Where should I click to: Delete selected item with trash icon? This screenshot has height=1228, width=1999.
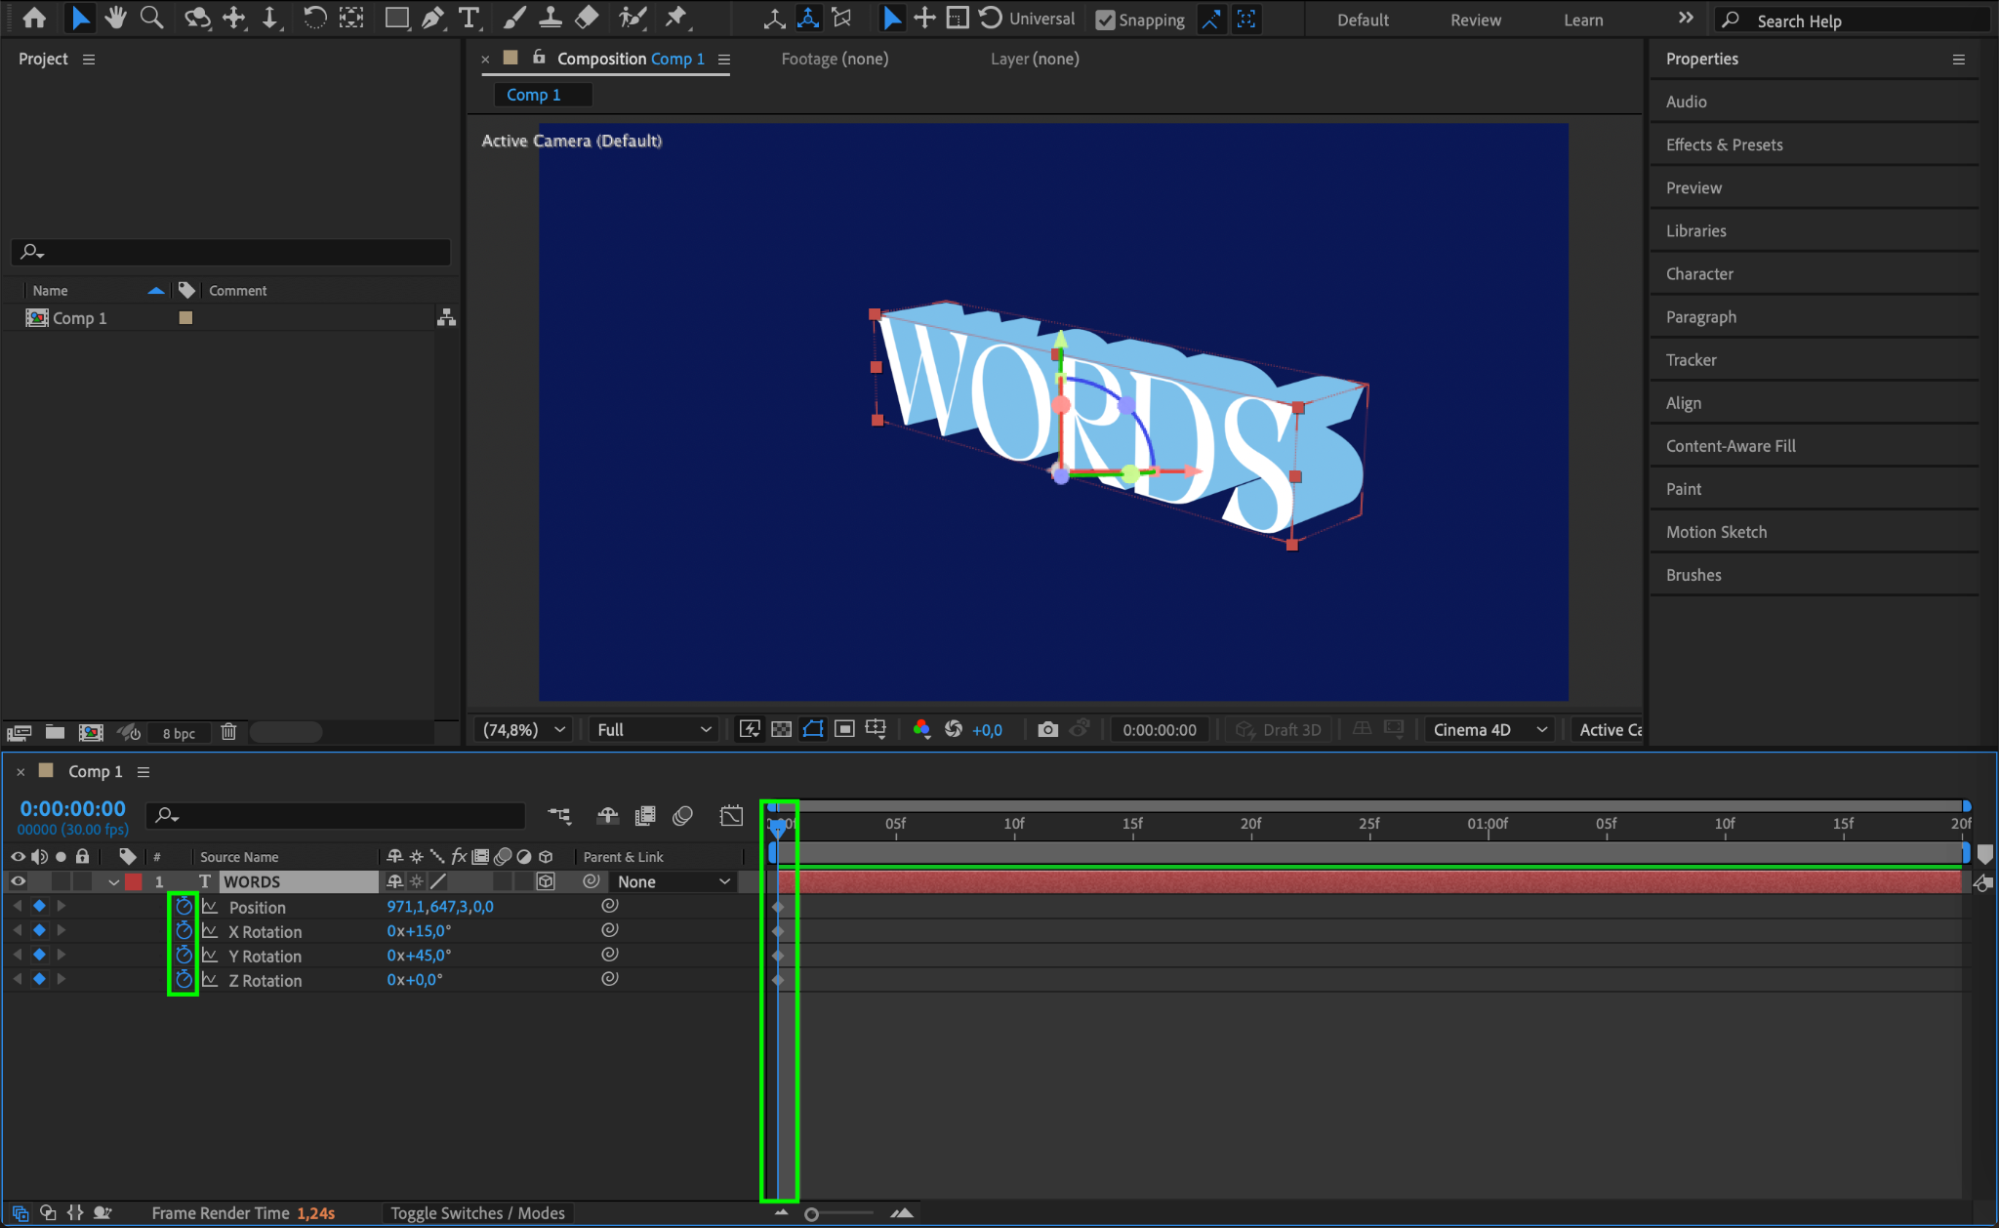(228, 732)
